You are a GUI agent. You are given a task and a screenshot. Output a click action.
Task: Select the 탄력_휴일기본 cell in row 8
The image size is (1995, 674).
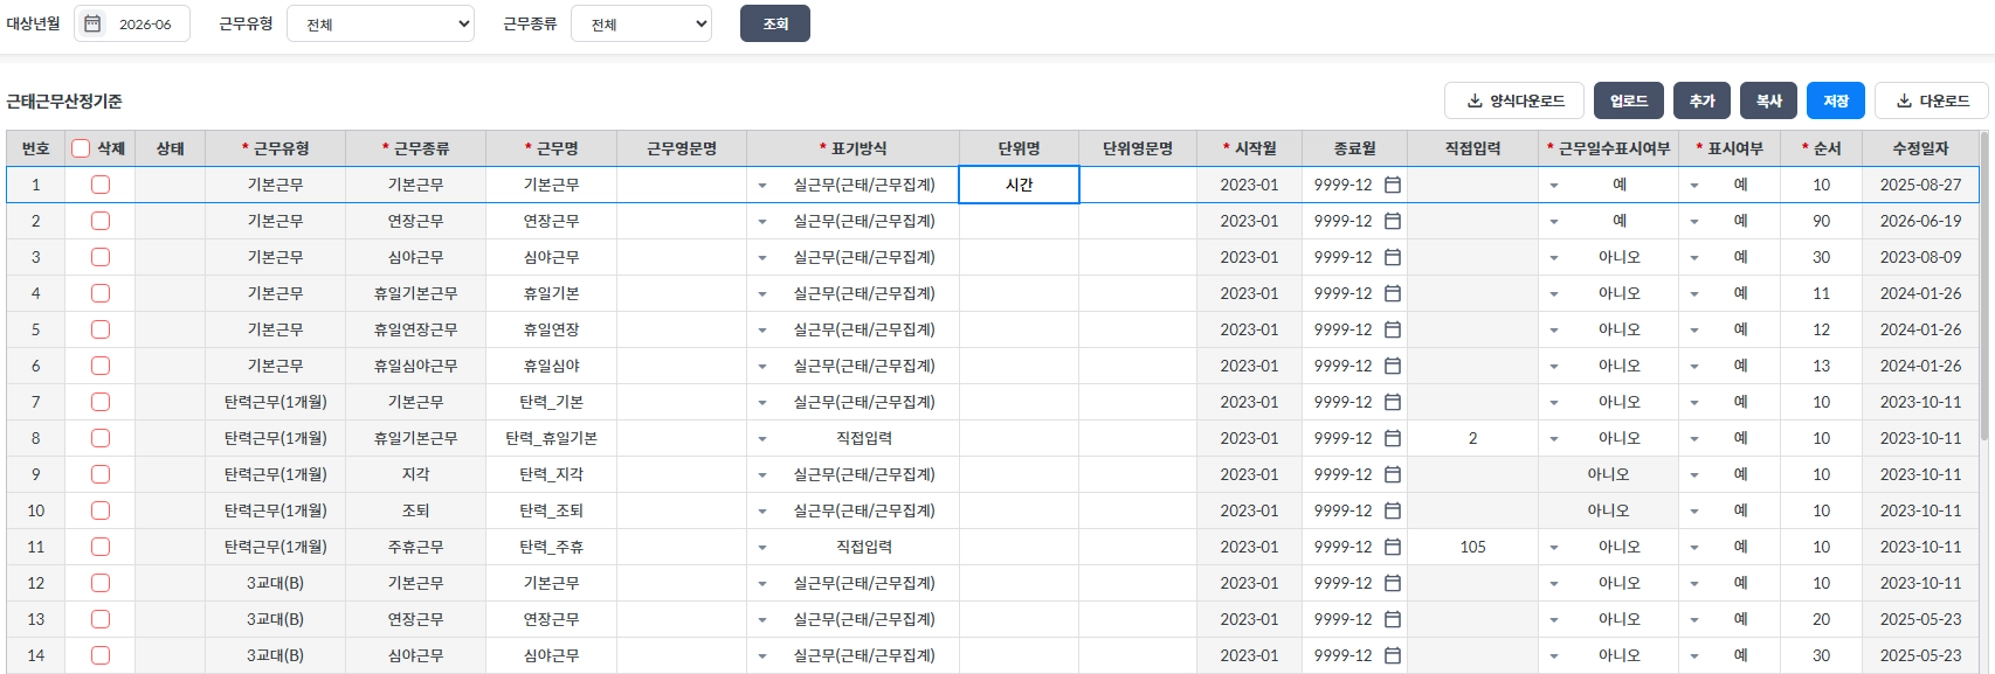point(551,438)
